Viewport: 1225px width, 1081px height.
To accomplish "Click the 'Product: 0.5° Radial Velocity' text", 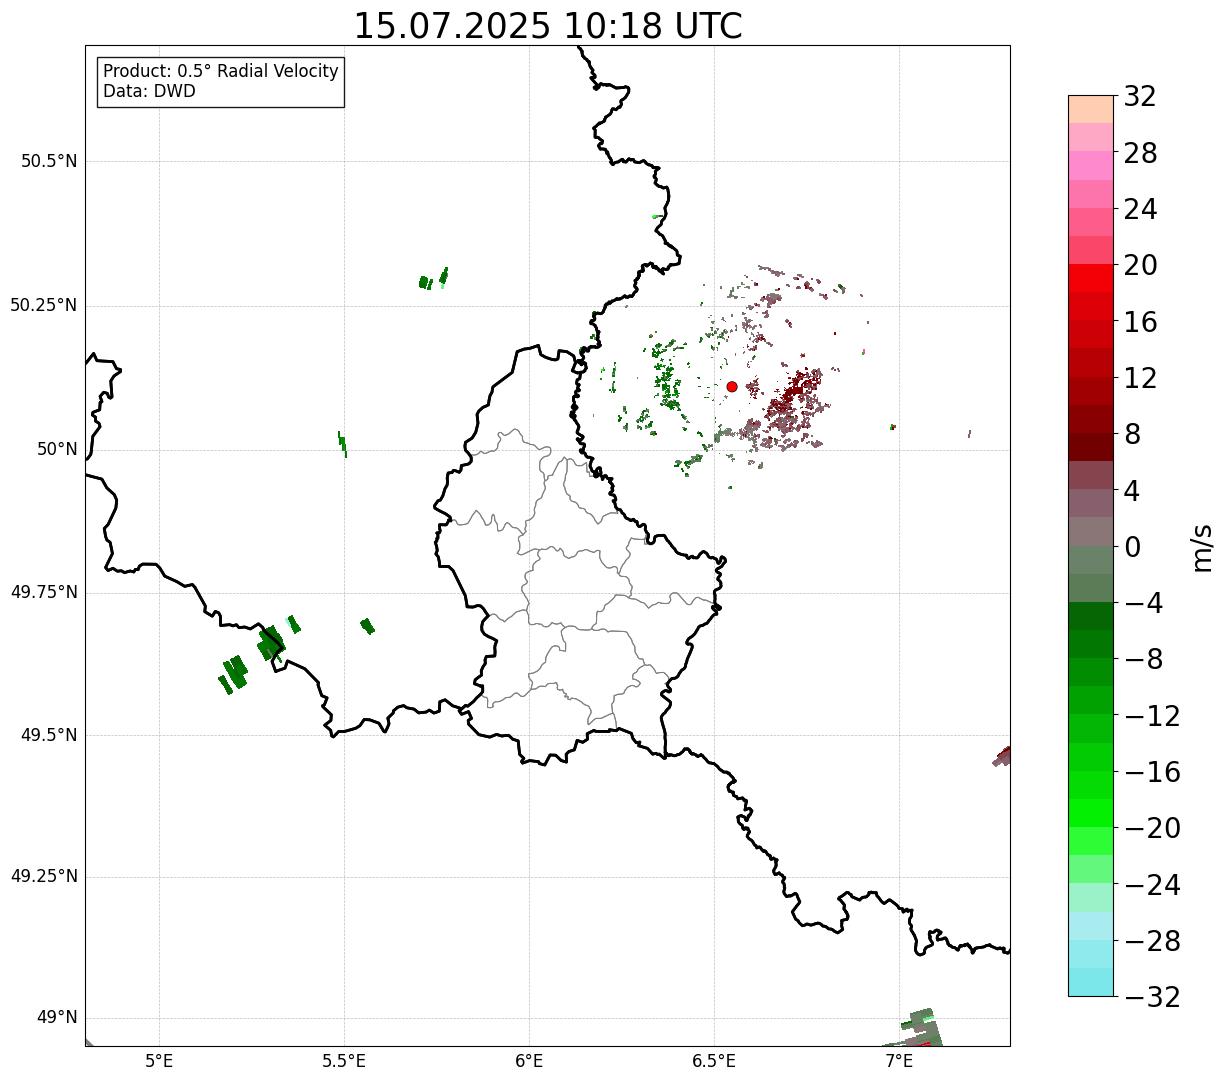I will click(221, 72).
